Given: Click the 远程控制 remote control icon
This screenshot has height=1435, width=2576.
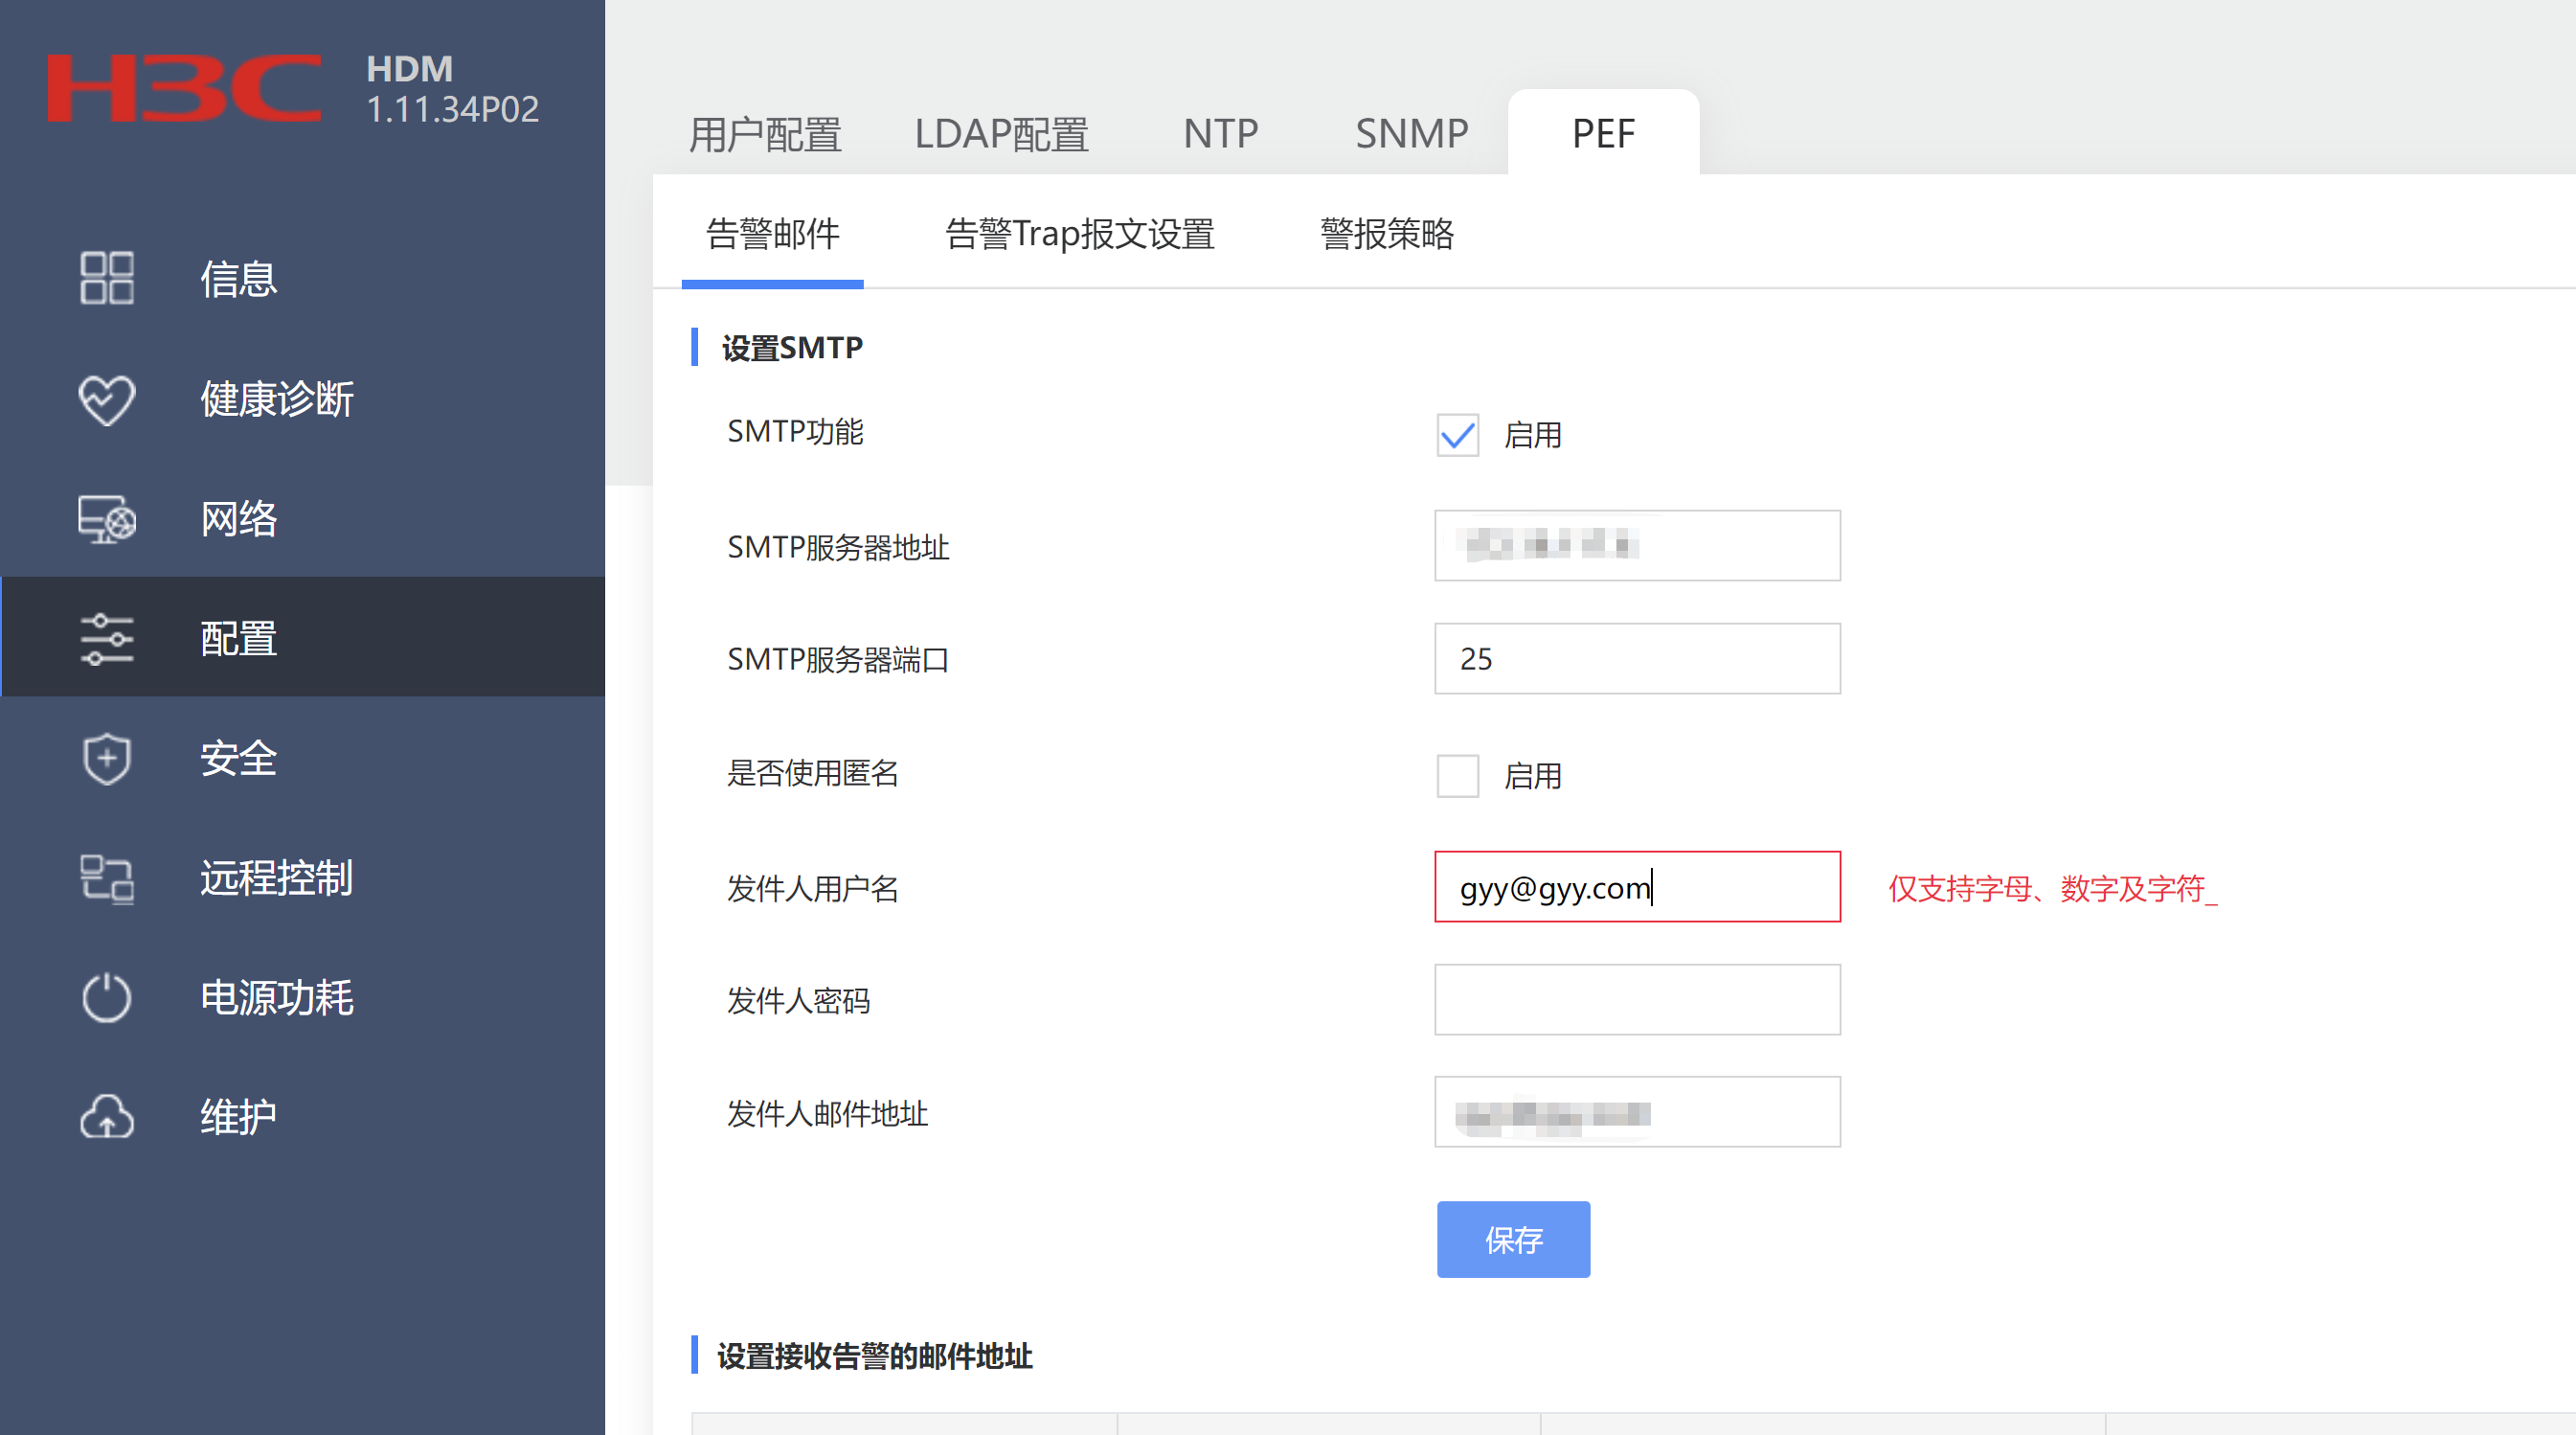Looking at the screenshot, I should 106,878.
